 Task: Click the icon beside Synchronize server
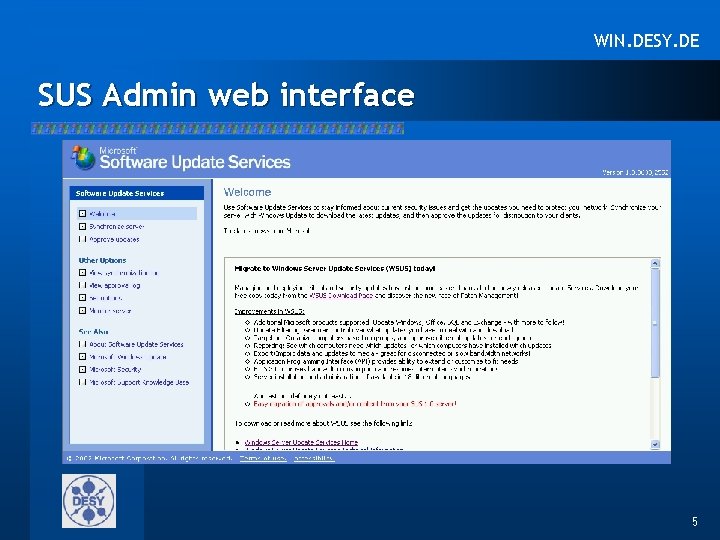click(x=82, y=226)
